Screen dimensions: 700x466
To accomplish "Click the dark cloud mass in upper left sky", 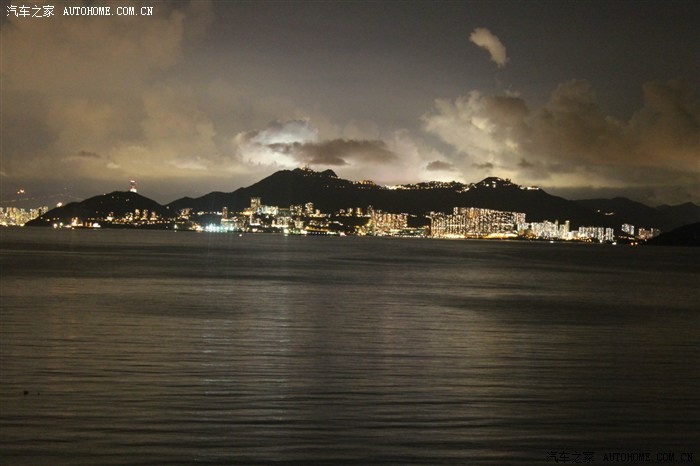I will [x=90, y=80].
